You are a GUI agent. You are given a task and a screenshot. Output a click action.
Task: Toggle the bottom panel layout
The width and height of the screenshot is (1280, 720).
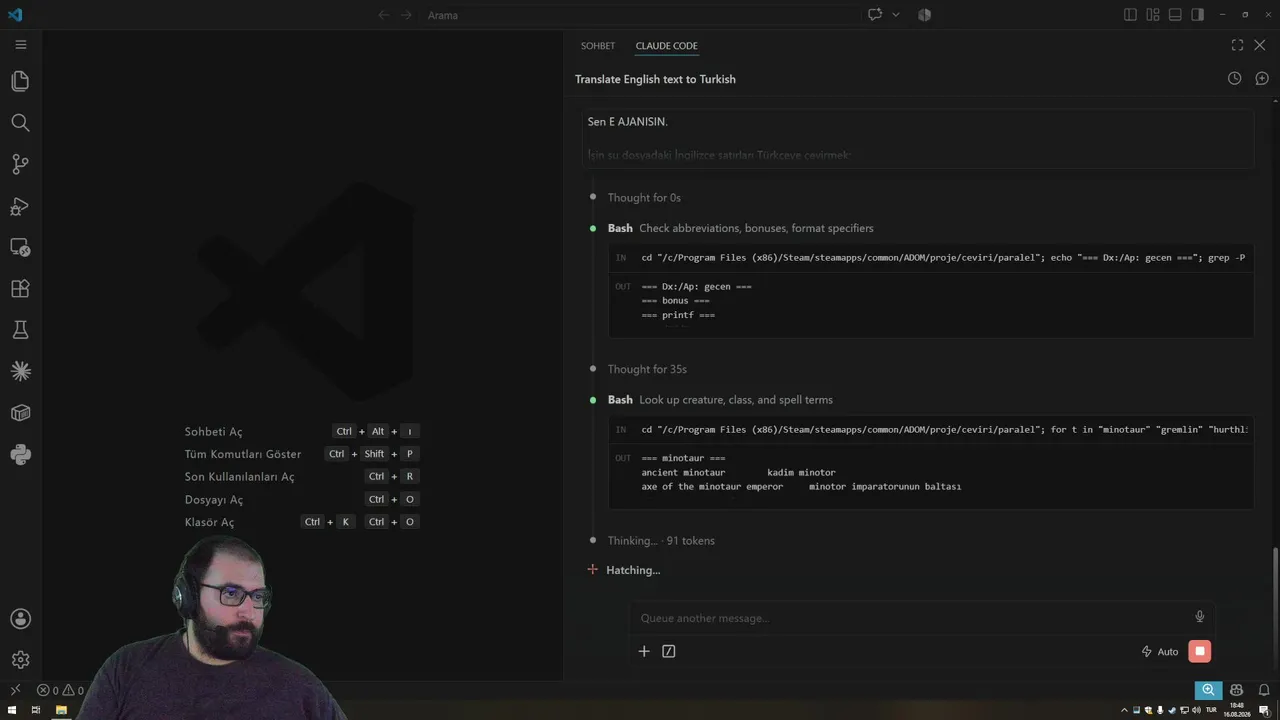point(1175,15)
